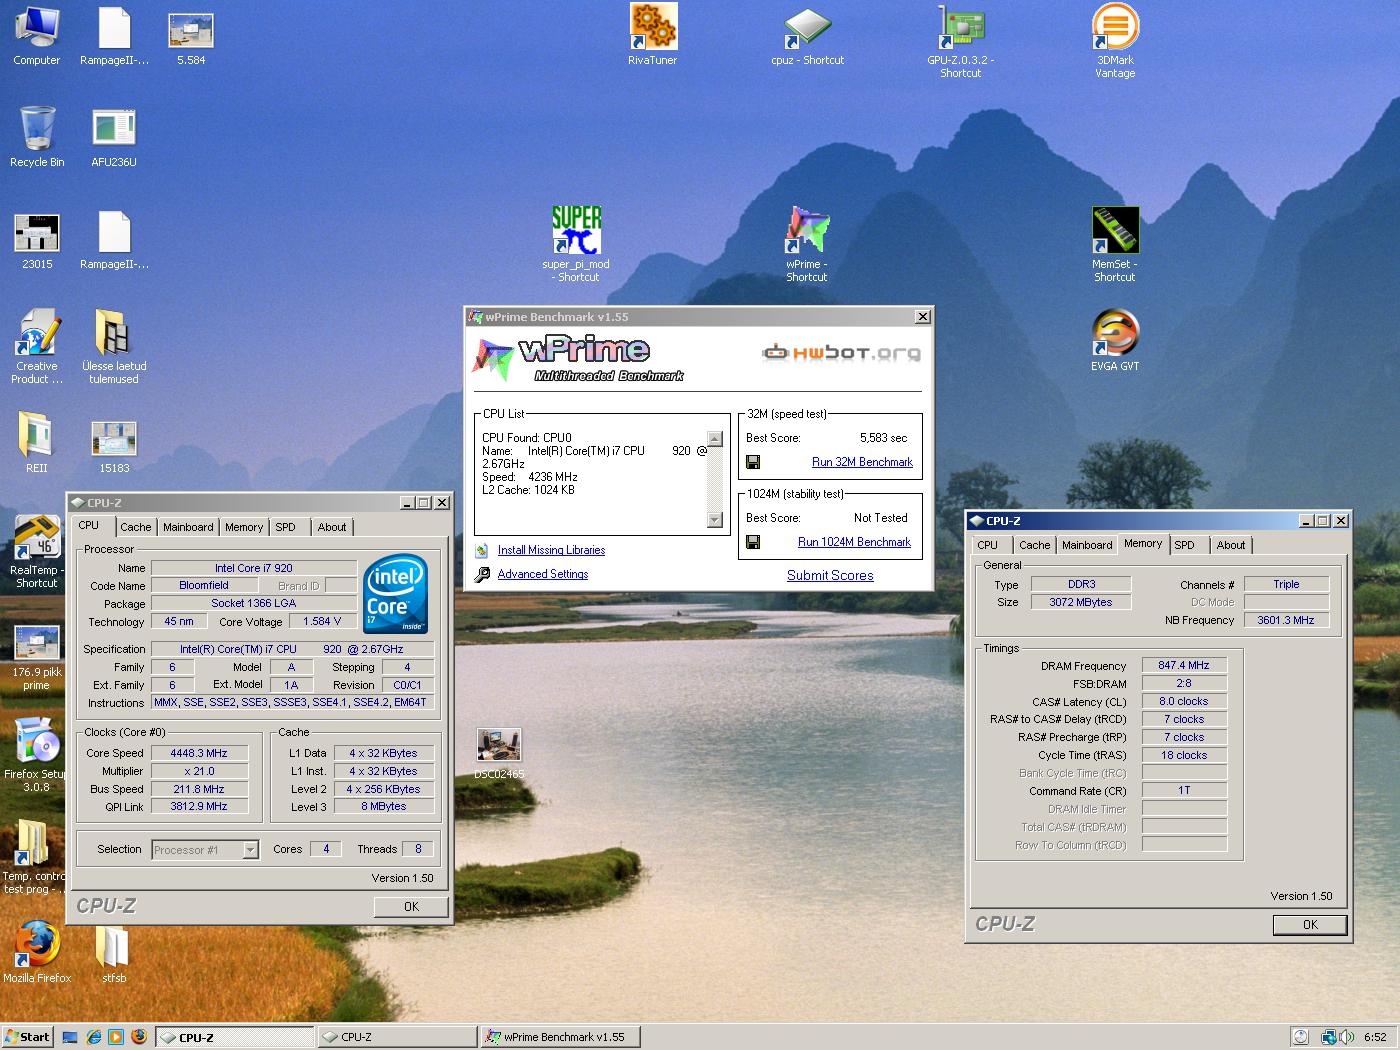The height and width of the screenshot is (1050, 1400).
Task: Click the save icon beside the 1024M best score
Action: tap(753, 542)
